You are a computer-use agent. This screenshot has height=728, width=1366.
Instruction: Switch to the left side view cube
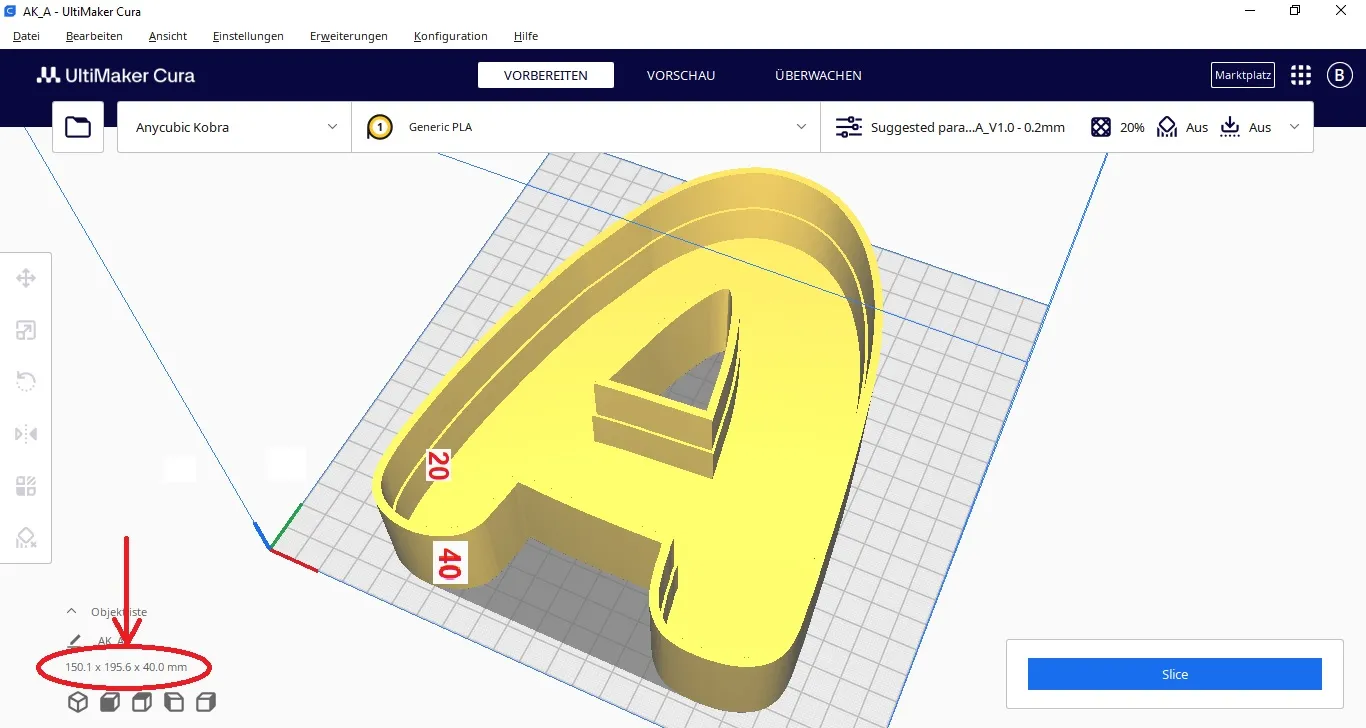[x=174, y=702]
